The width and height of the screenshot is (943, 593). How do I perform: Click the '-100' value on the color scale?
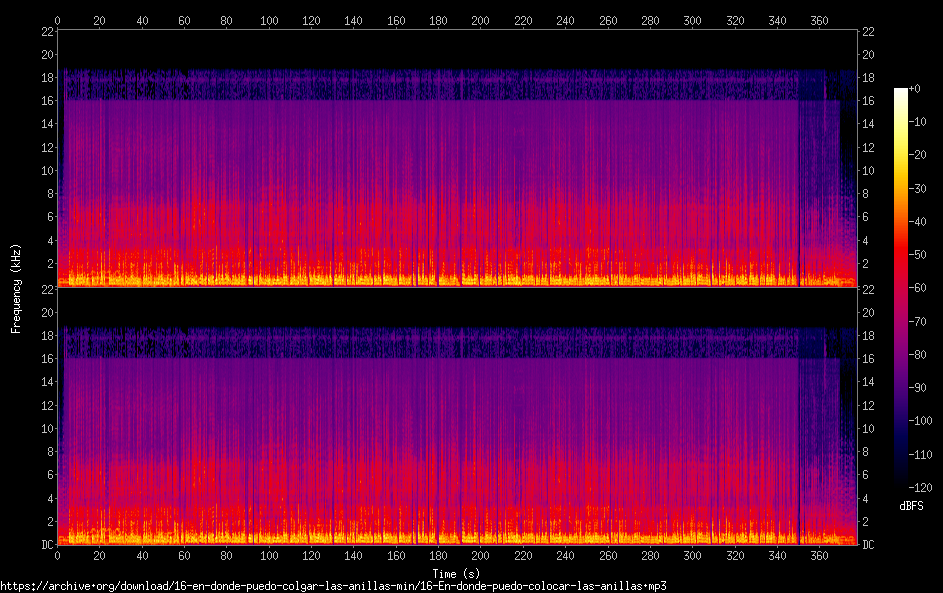coord(920,421)
